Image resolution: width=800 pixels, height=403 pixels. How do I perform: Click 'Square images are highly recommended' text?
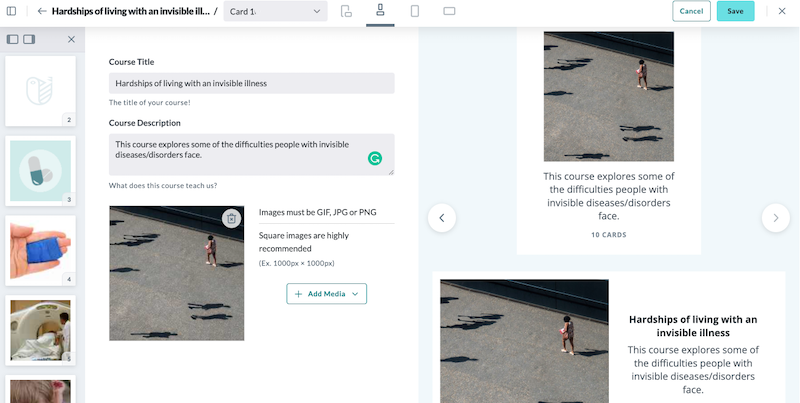point(304,242)
